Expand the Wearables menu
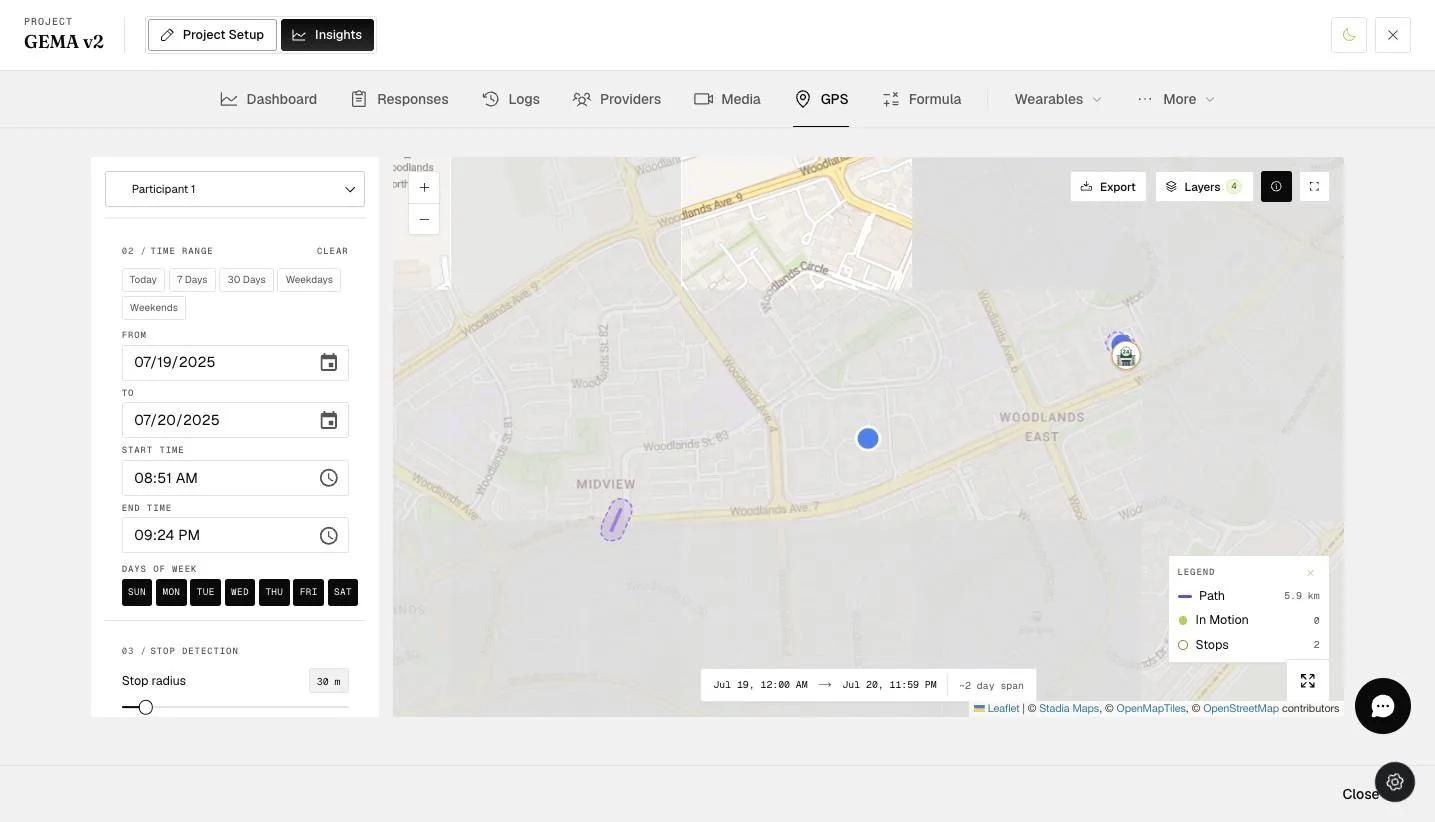The width and height of the screenshot is (1435, 822). tap(1058, 99)
